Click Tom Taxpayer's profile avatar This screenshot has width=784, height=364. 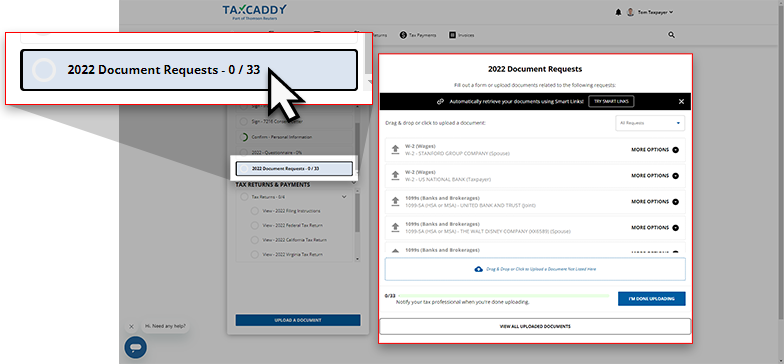[630, 12]
